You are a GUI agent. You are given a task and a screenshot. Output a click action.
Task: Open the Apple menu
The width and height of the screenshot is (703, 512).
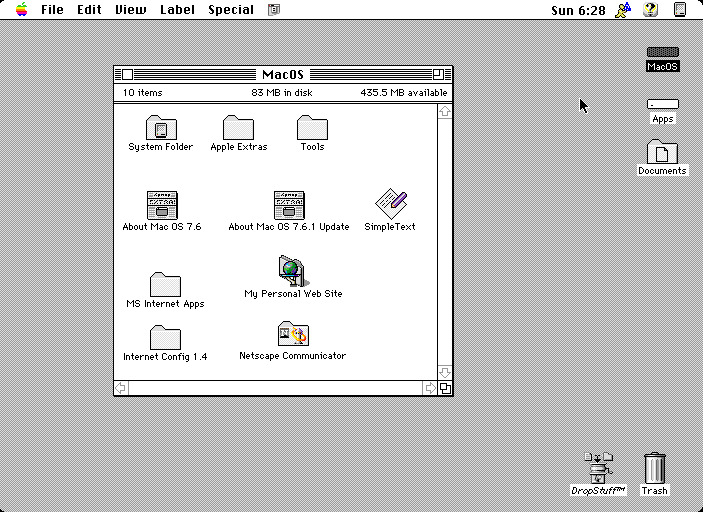[x=21, y=10]
